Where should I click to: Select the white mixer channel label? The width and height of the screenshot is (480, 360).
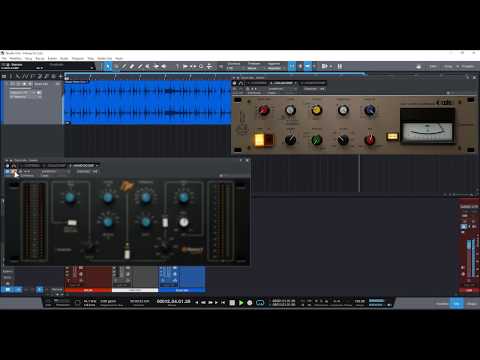click(x=135, y=290)
